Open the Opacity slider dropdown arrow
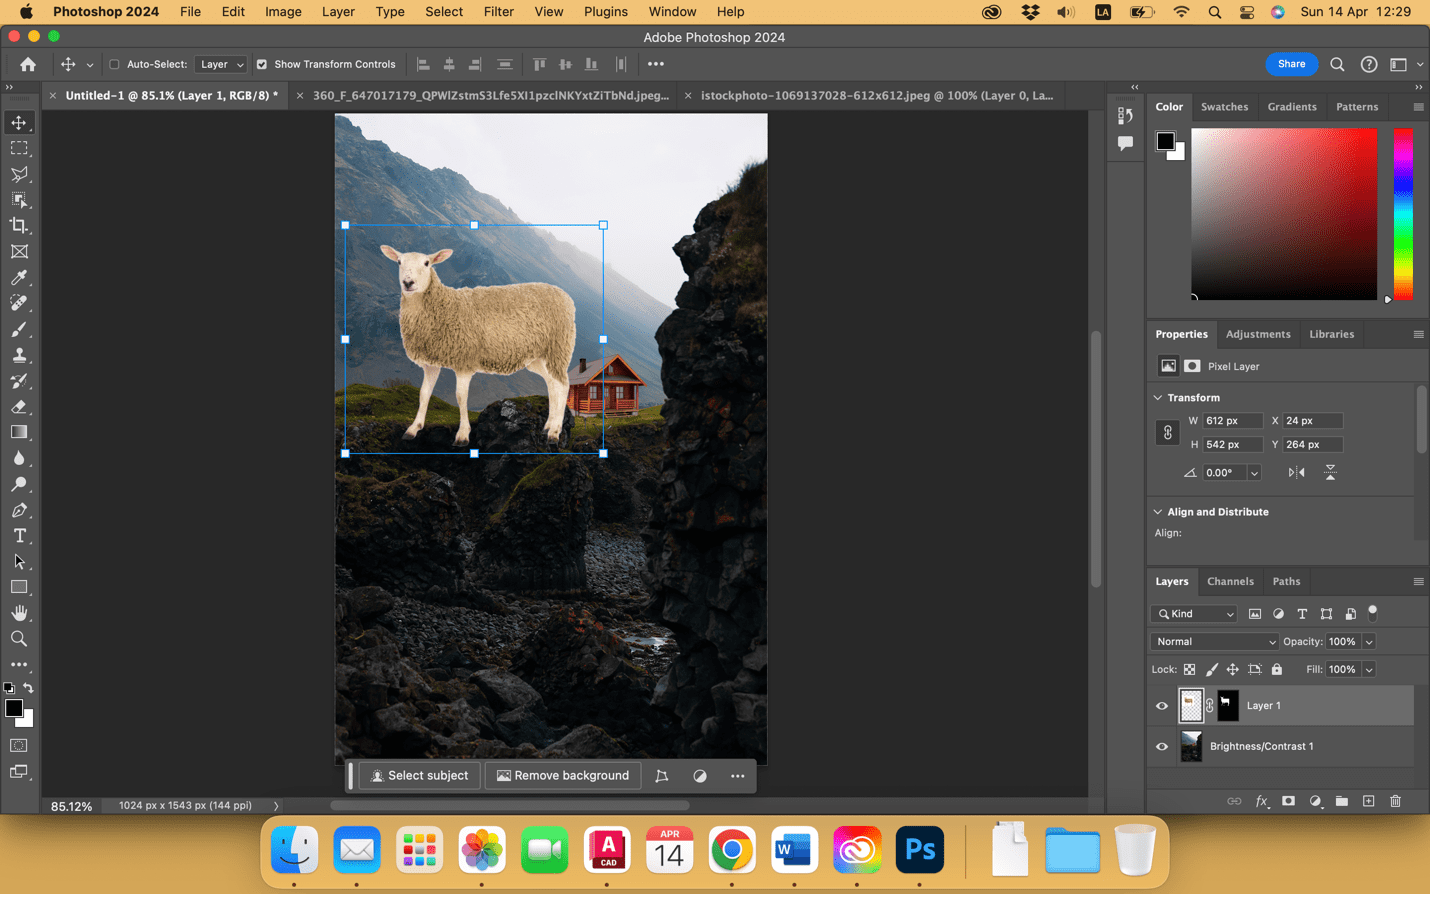The image size is (1430, 898). click(x=1369, y=642)
